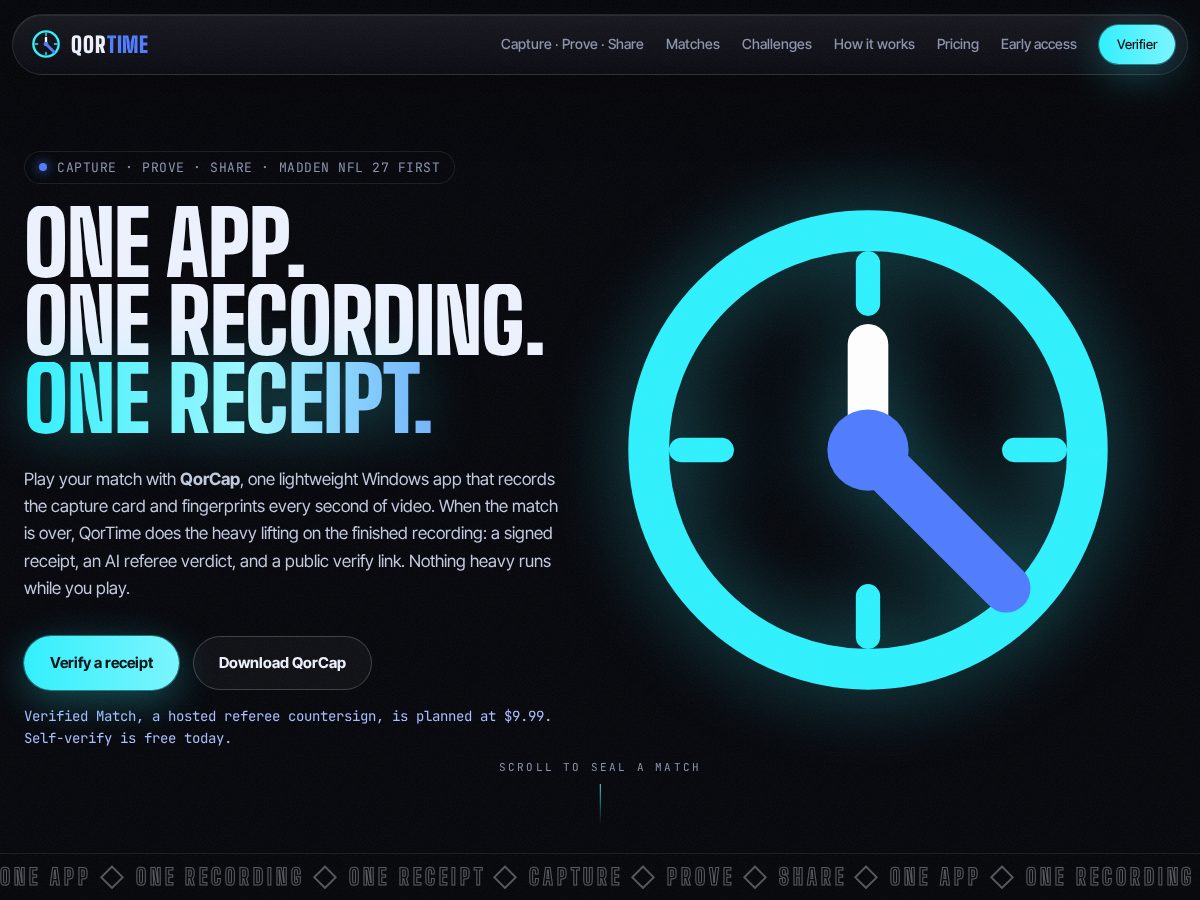The image size is (1200, 900).
Task: Open the Capture · Prove · Share nav link
Action: [x=572, y=44]
